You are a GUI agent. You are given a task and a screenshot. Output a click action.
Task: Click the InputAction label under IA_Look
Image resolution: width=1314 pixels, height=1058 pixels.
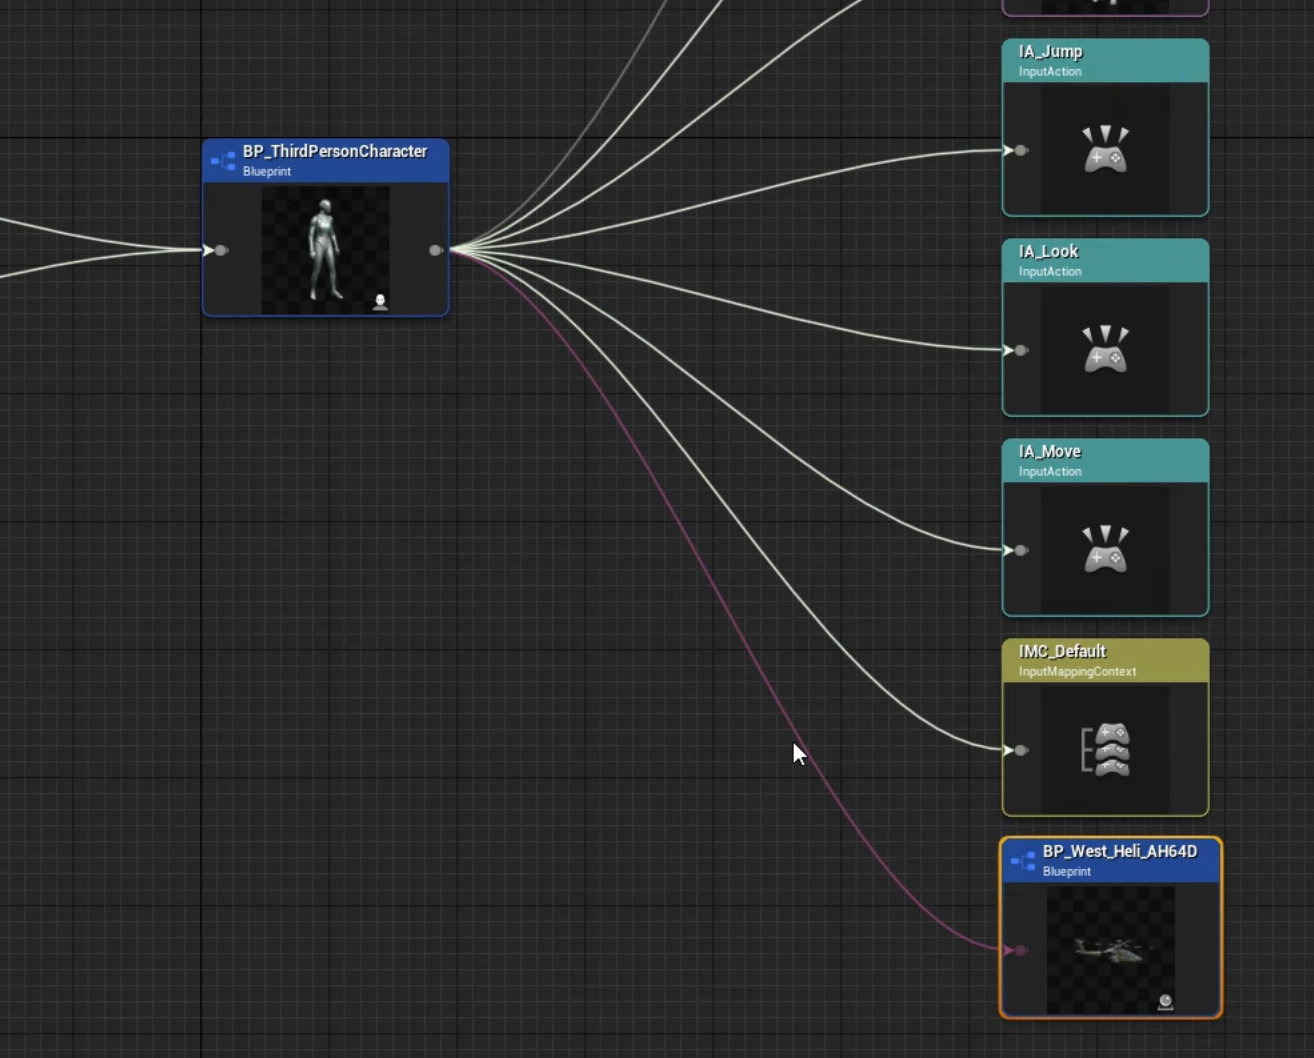coord(1050,271)
